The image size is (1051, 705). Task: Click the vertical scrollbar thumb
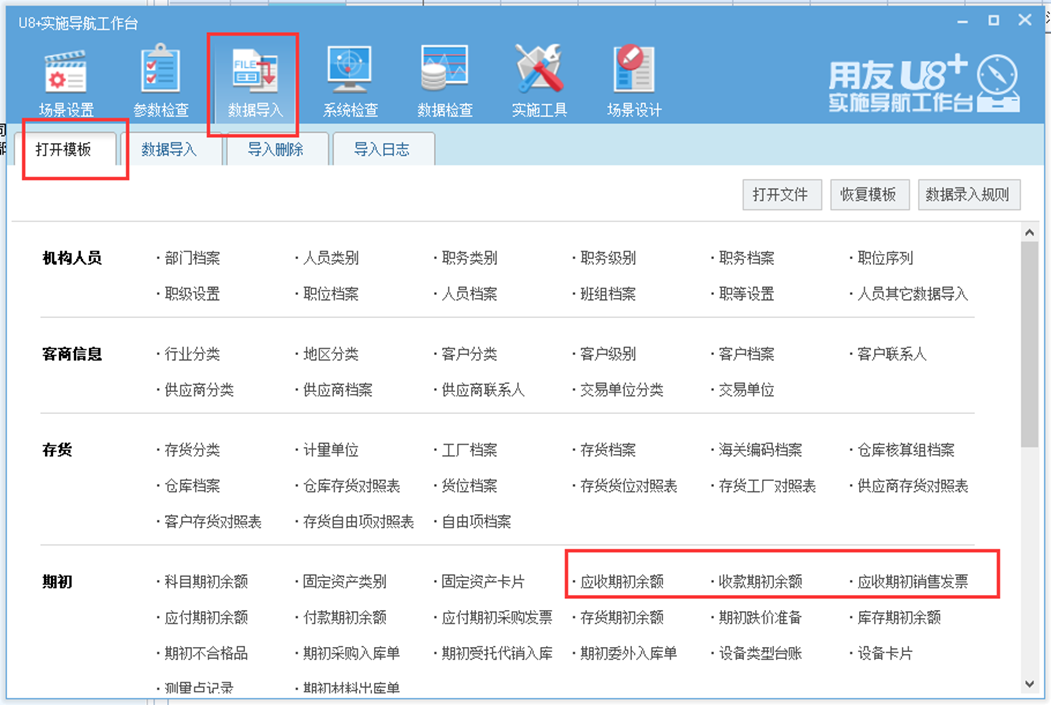click(1030, 344)
